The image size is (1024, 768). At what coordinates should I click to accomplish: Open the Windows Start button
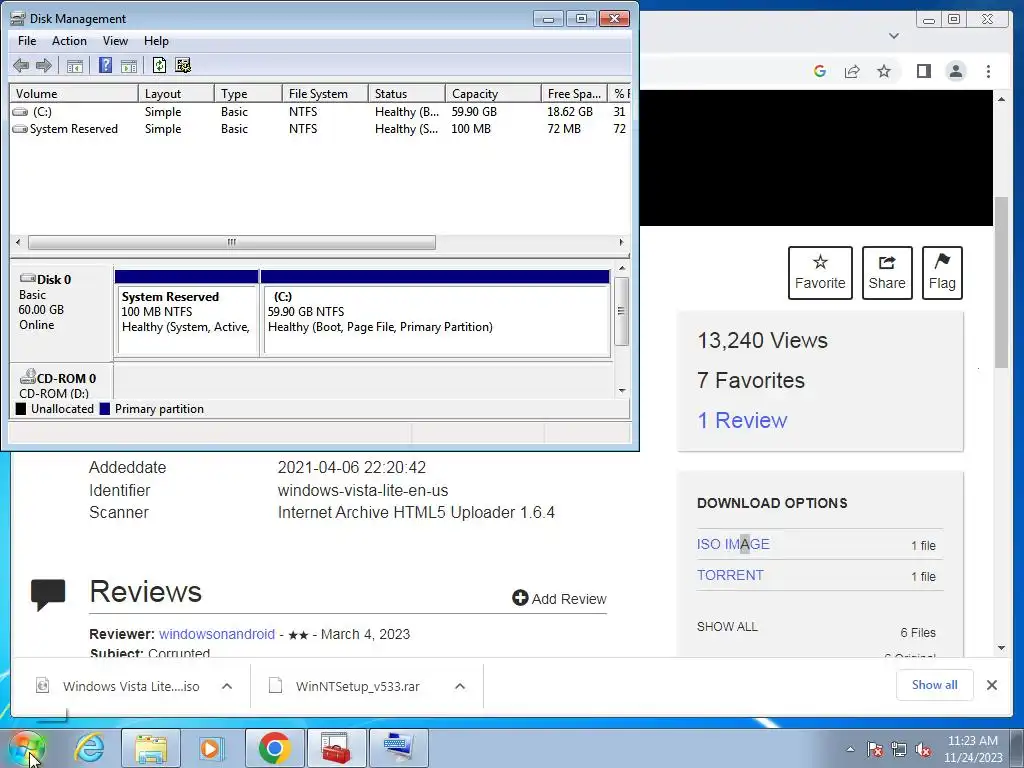(27, 748)
